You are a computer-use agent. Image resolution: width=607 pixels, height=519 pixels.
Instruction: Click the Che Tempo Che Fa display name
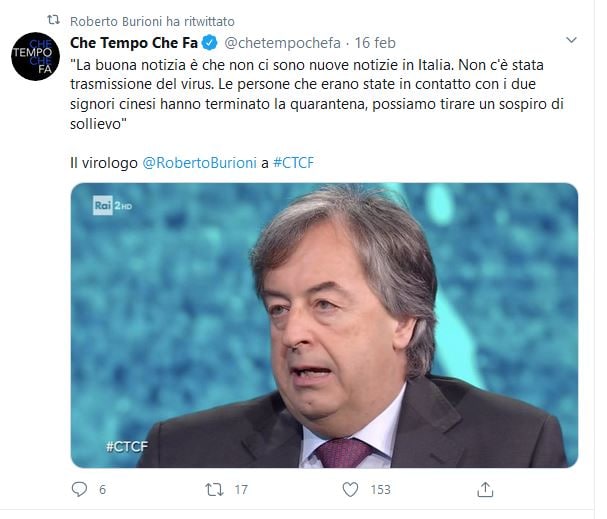(x=134, y=43)
